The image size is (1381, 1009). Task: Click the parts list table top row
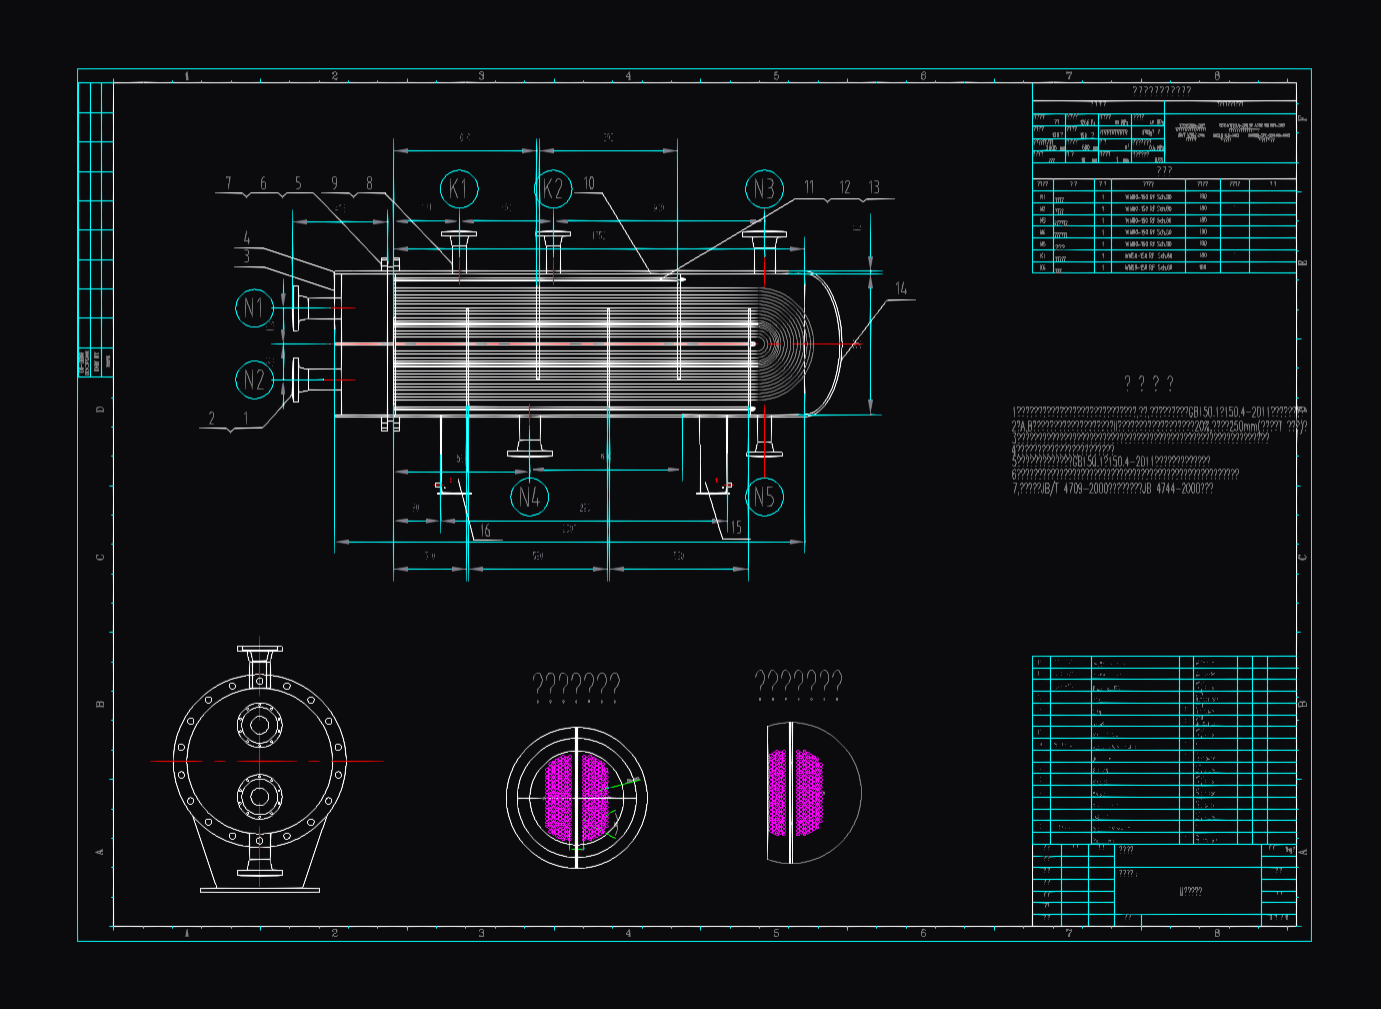pos(1164,662)
